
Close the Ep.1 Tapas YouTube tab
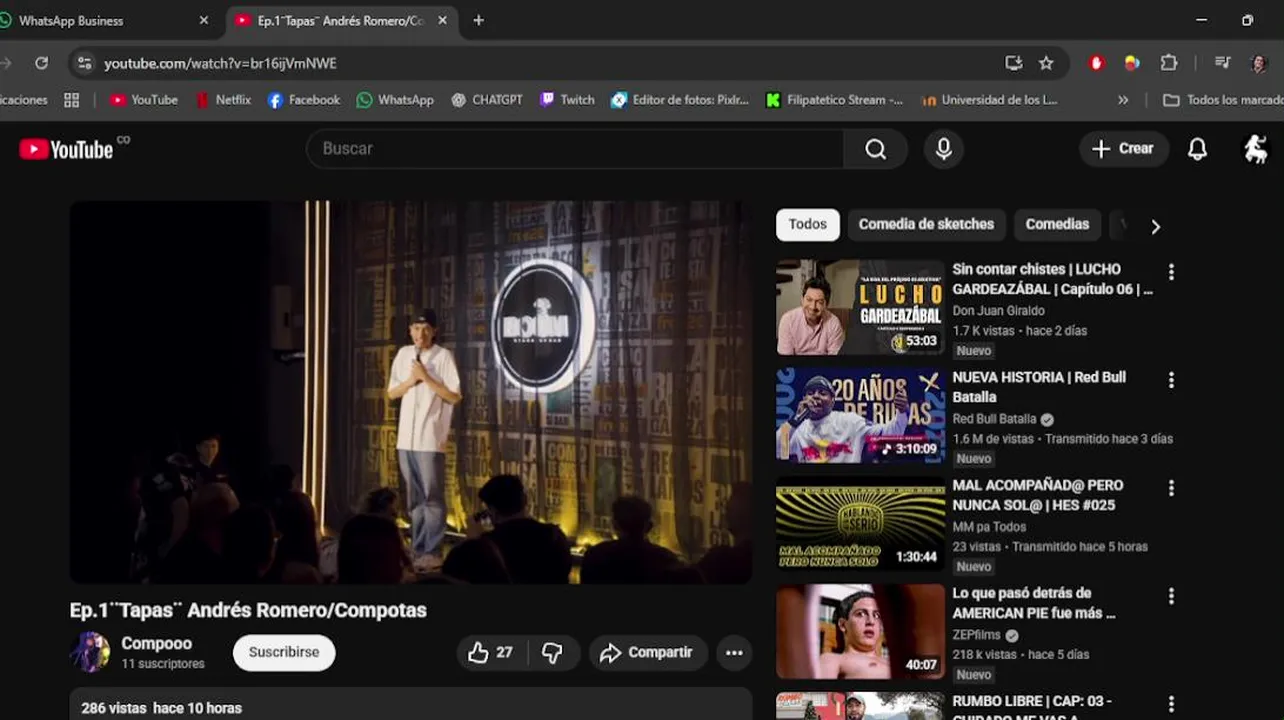pyautogui.click(x=442, y=20)
